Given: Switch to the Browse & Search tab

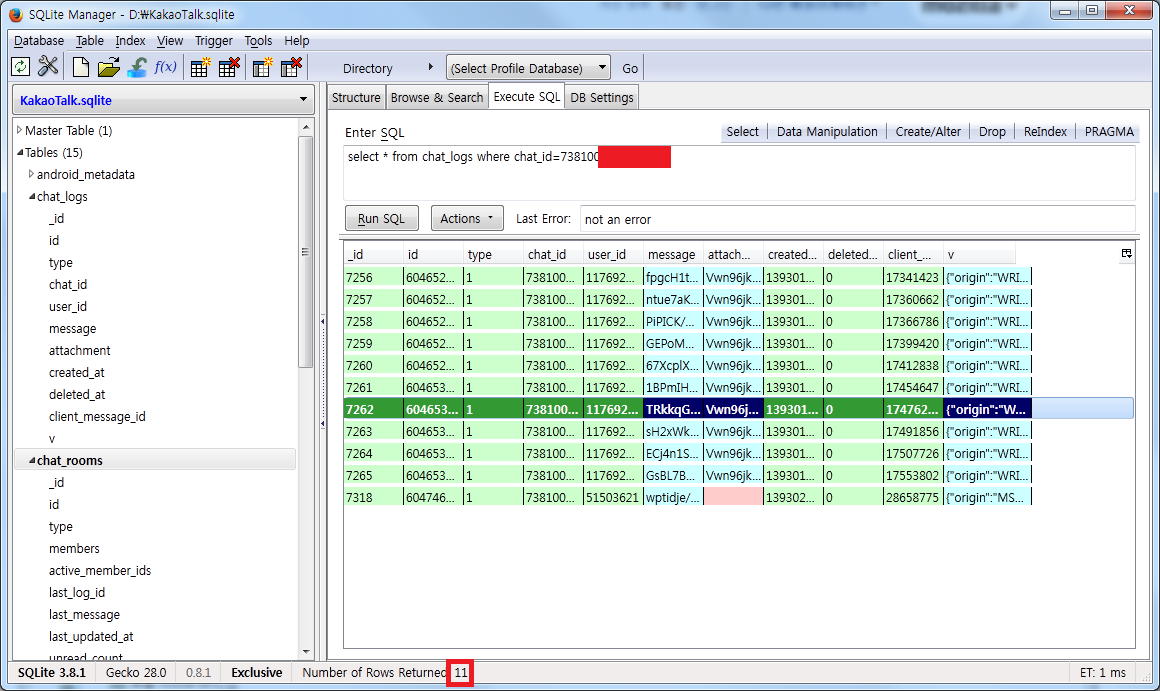Looking at the screenshot, I should point(436,97).
